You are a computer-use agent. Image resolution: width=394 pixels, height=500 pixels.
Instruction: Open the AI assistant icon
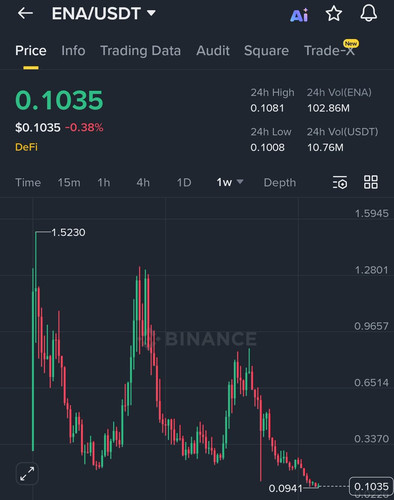tap(299, 15)
